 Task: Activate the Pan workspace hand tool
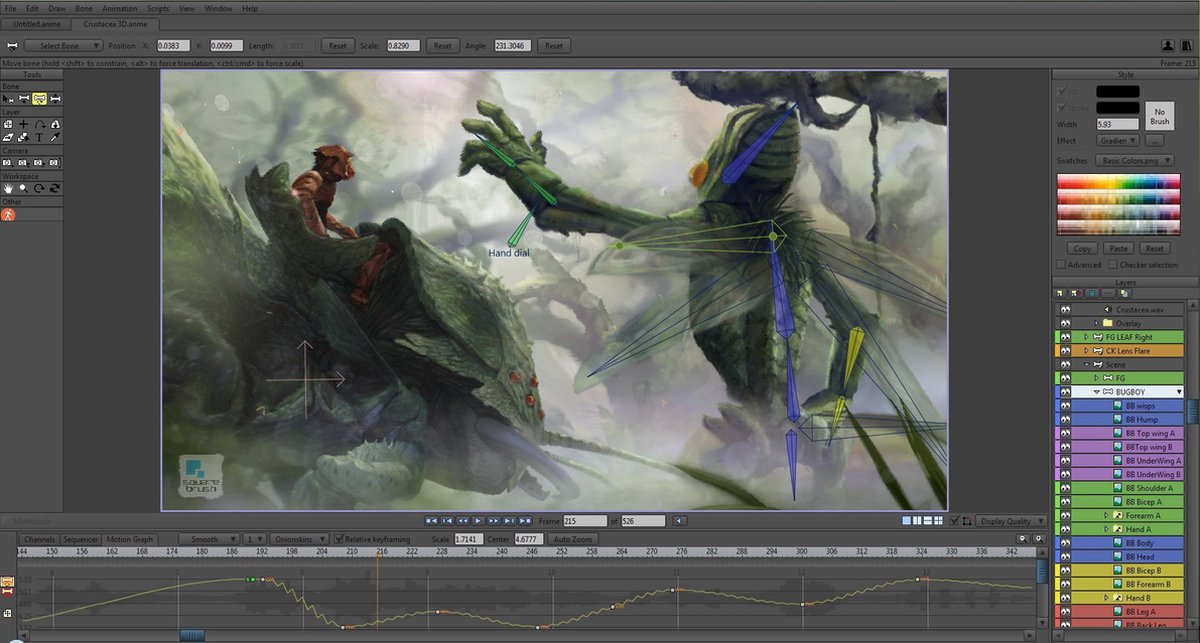coord(7,187)
